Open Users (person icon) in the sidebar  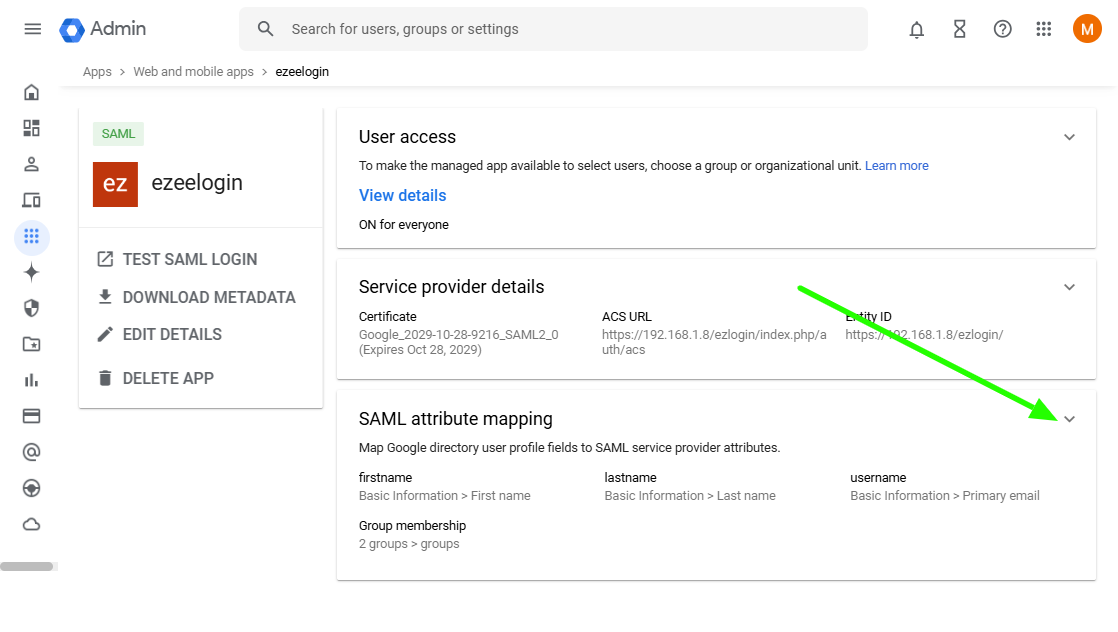(x=31, y=165)
